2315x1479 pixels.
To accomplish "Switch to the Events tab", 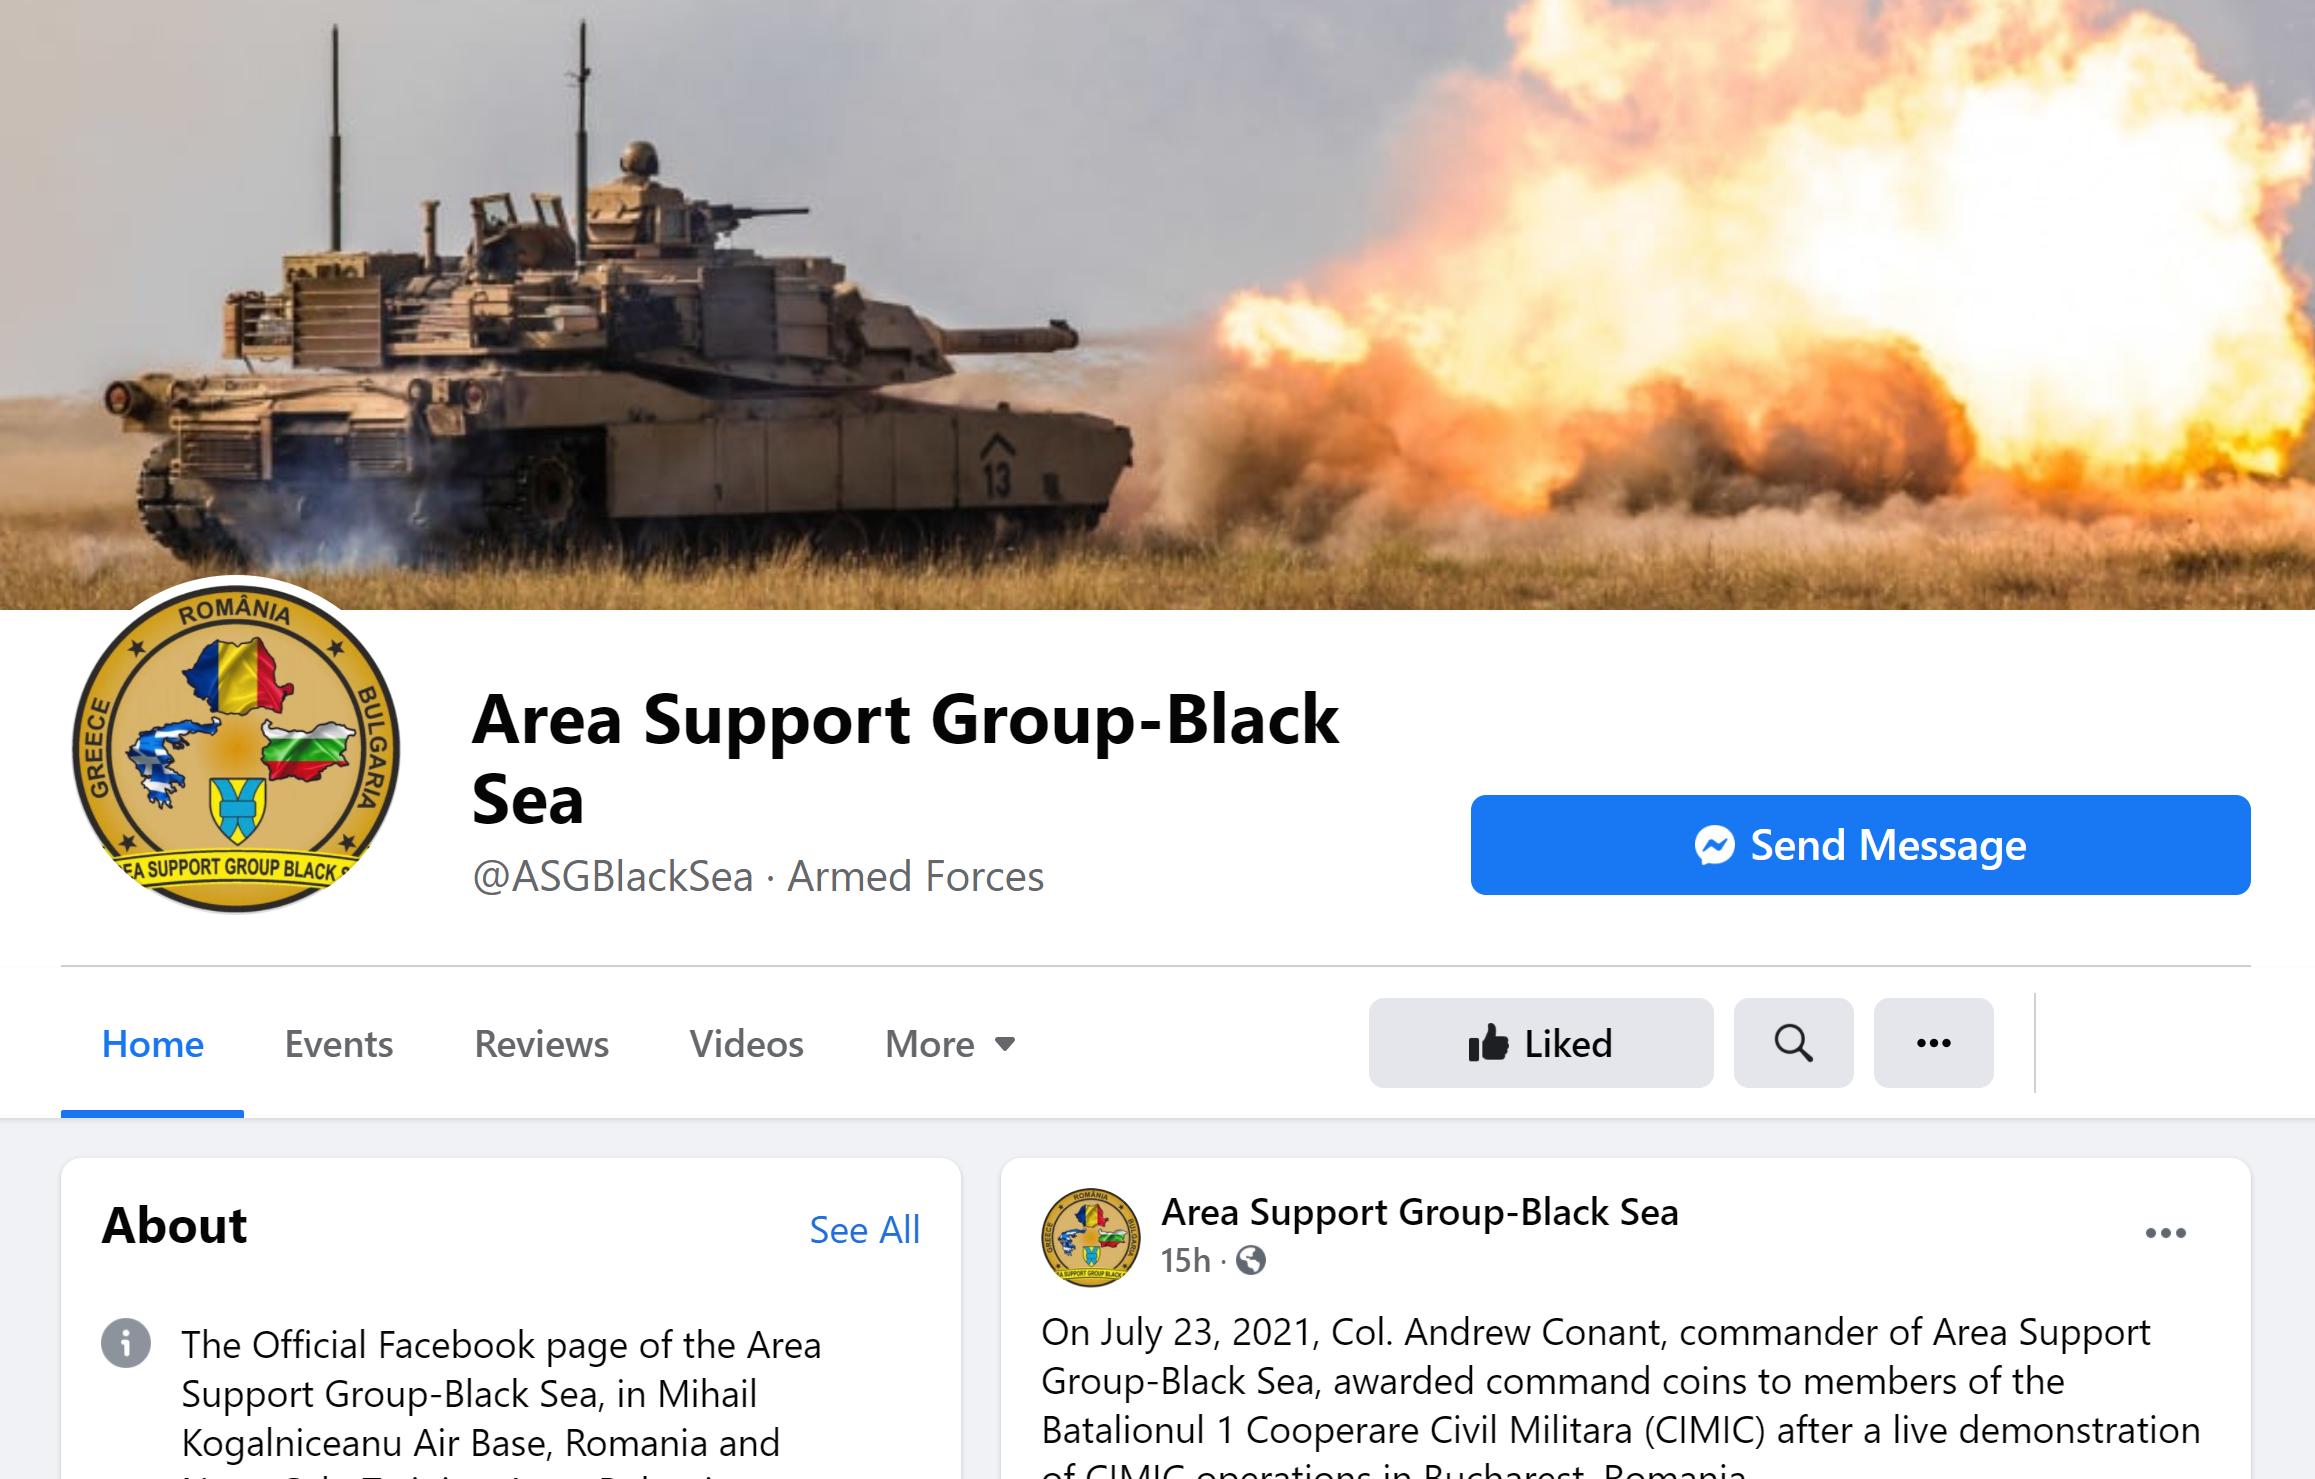I will pos(339,1044).
